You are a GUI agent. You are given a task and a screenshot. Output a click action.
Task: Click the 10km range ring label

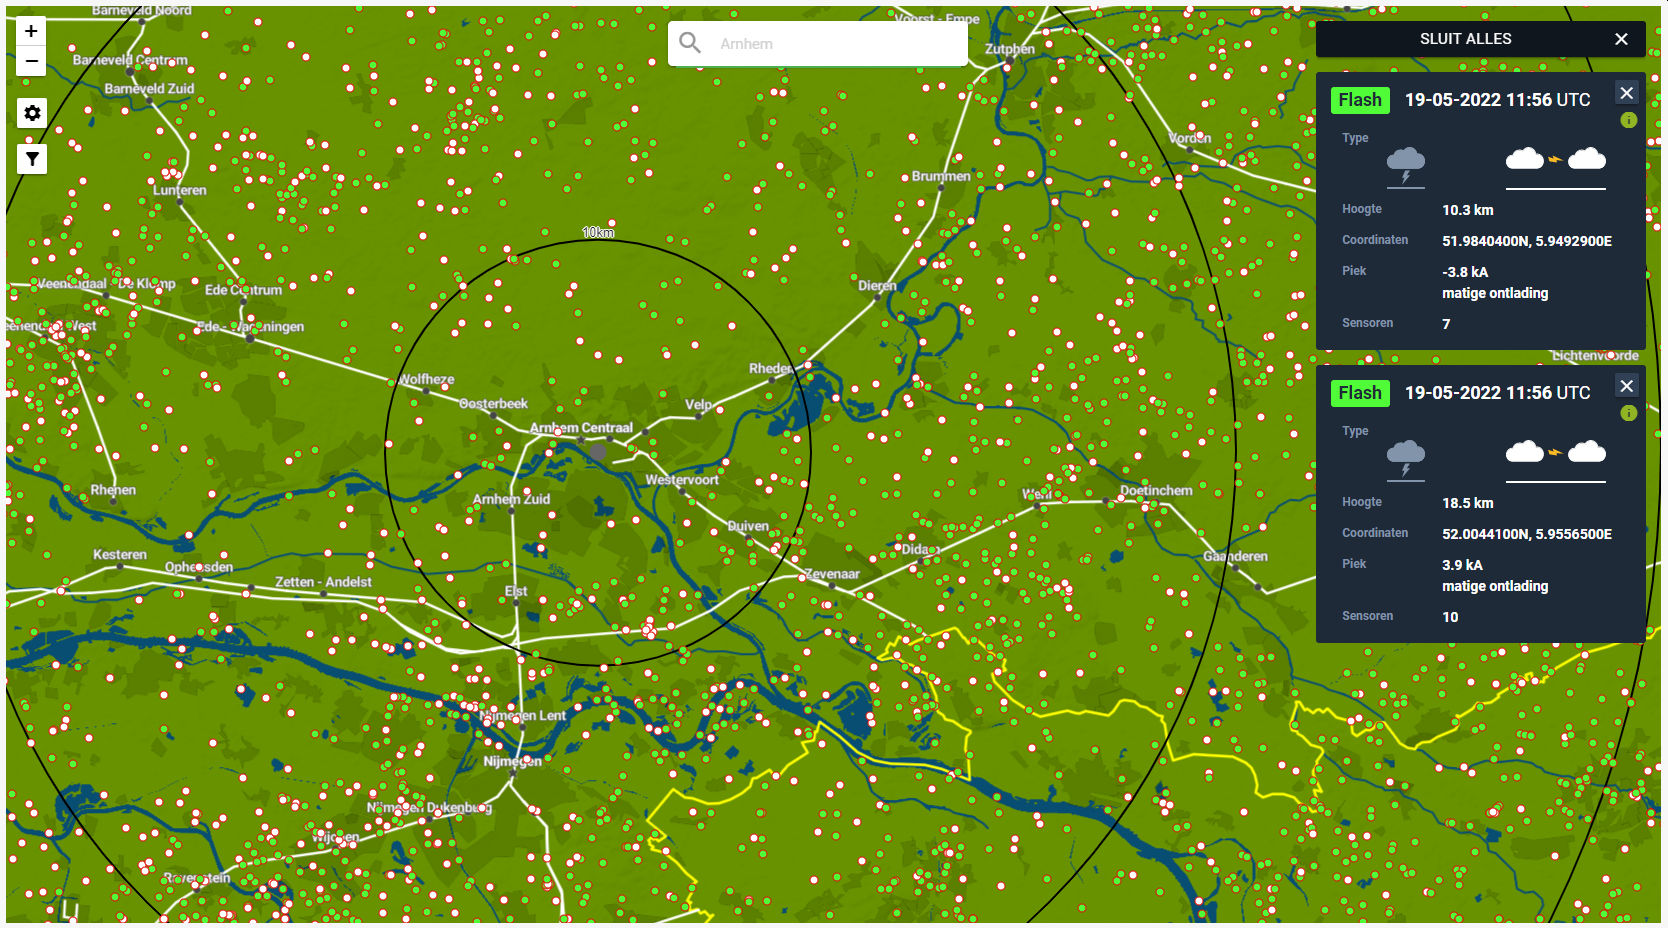coord(598,232)
